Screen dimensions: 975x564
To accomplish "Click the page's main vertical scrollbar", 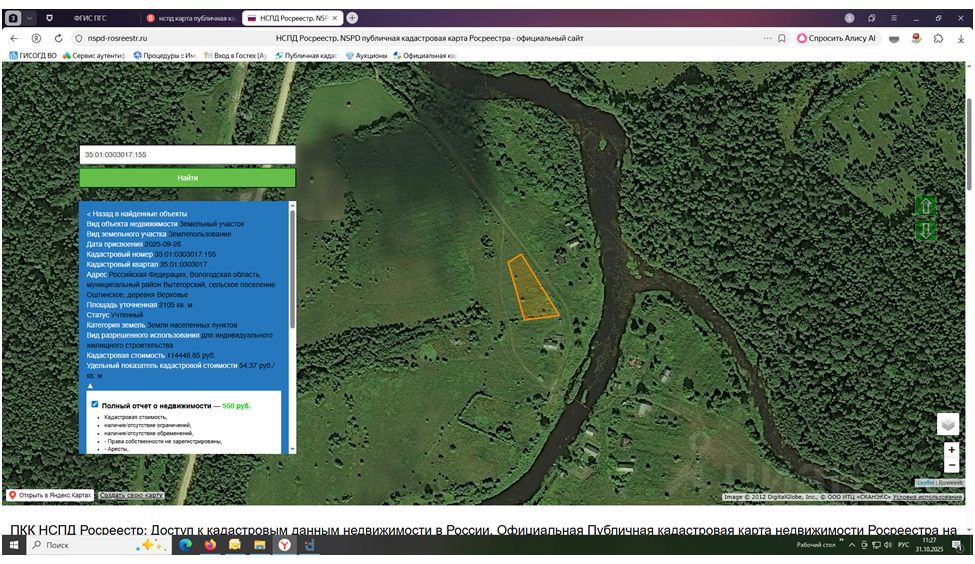I will 969,143.
